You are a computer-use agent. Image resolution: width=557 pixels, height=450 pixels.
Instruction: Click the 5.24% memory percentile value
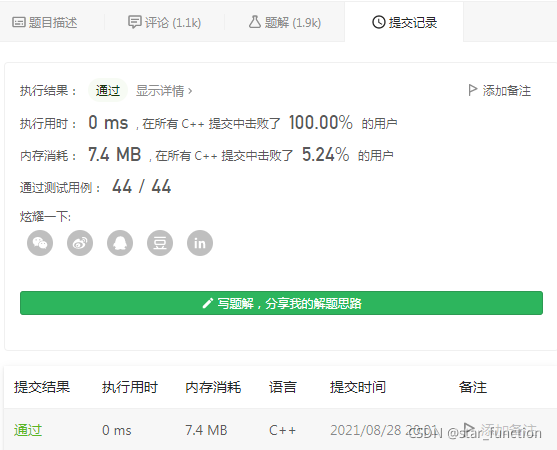(x=325, y=154)
